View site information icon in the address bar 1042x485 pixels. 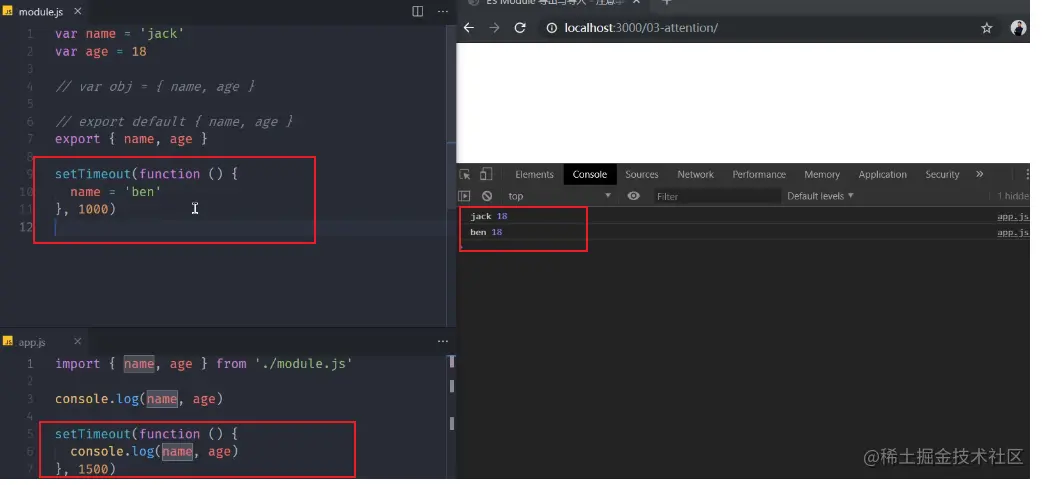coord(551,28)
